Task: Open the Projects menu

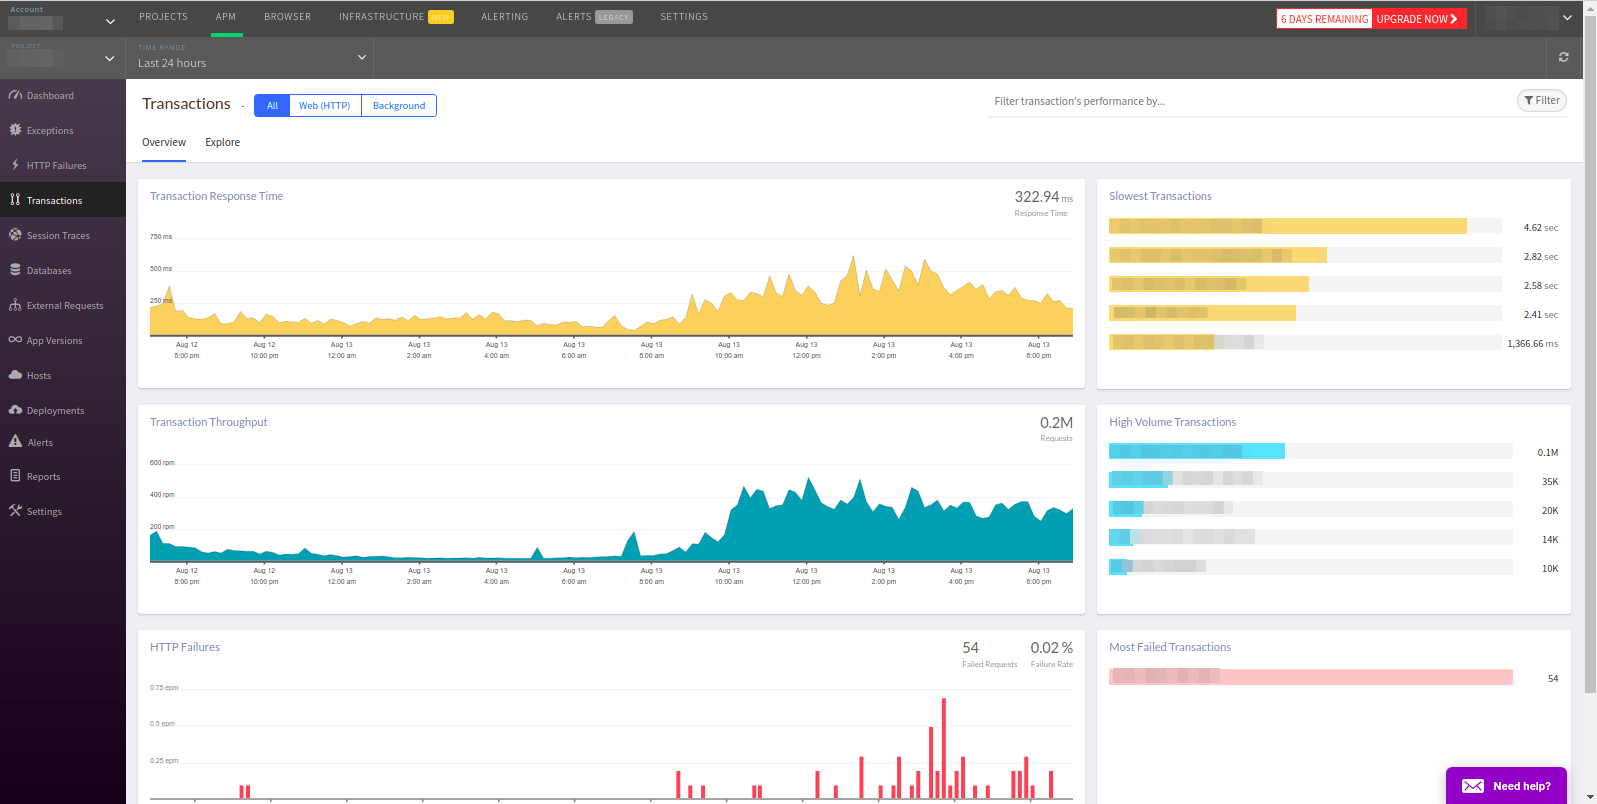Action: pyautogui.click(x=163, y=17)
